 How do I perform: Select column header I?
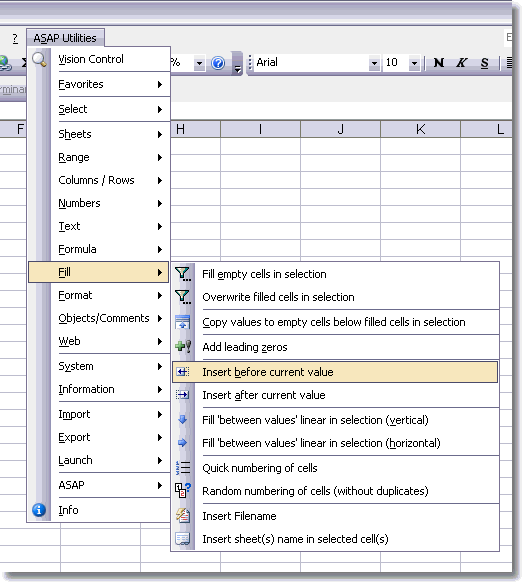pos(260,129)
